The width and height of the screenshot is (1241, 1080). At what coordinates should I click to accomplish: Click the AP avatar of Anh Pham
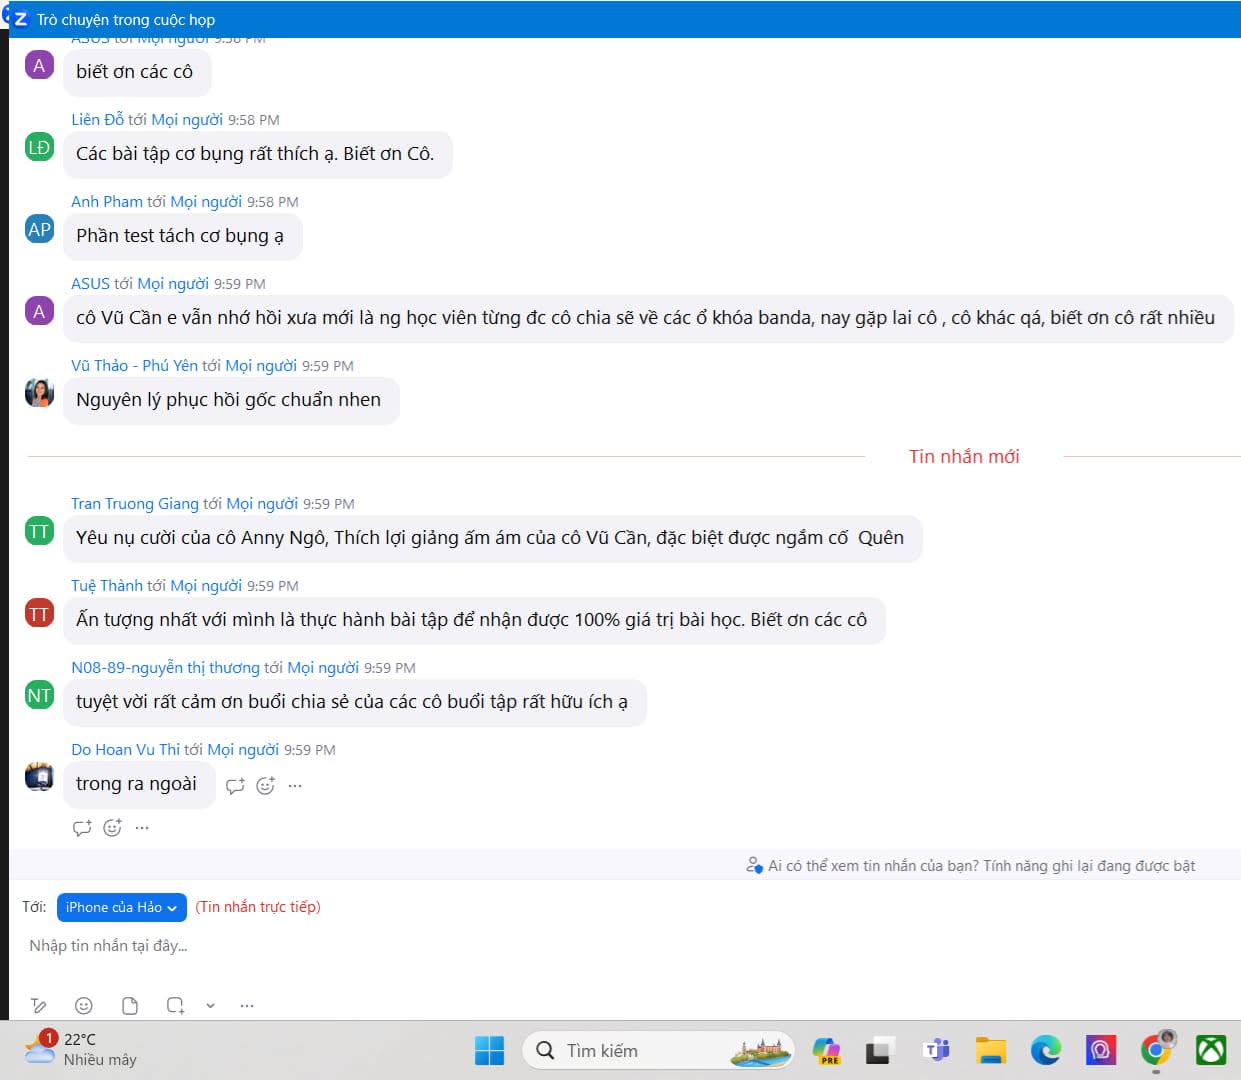pos(39,229)
